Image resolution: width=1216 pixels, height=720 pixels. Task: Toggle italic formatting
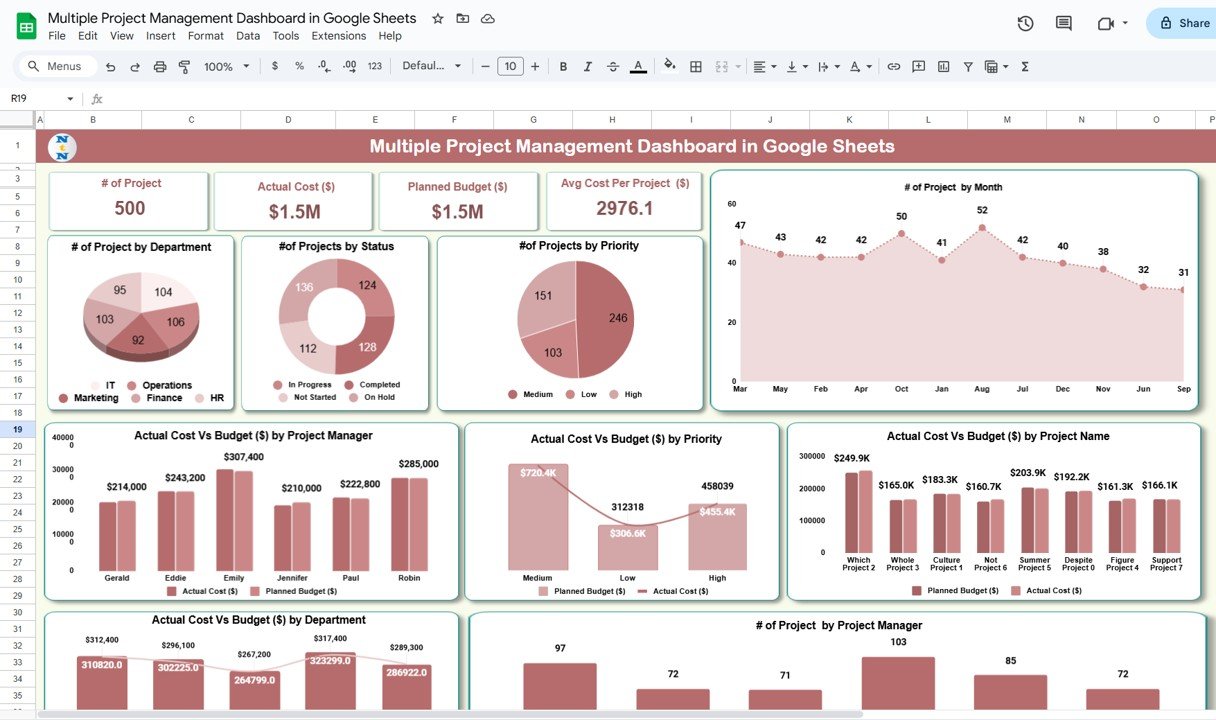588,67
